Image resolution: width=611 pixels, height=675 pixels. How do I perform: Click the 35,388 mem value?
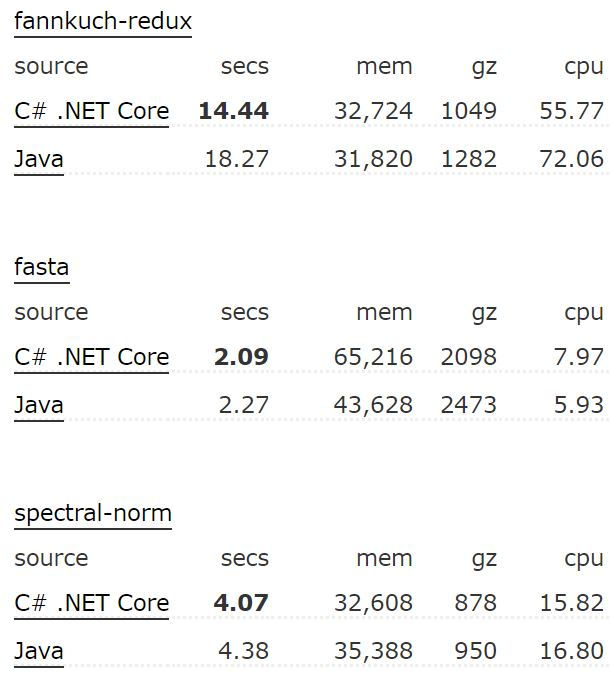coord(373,650)
